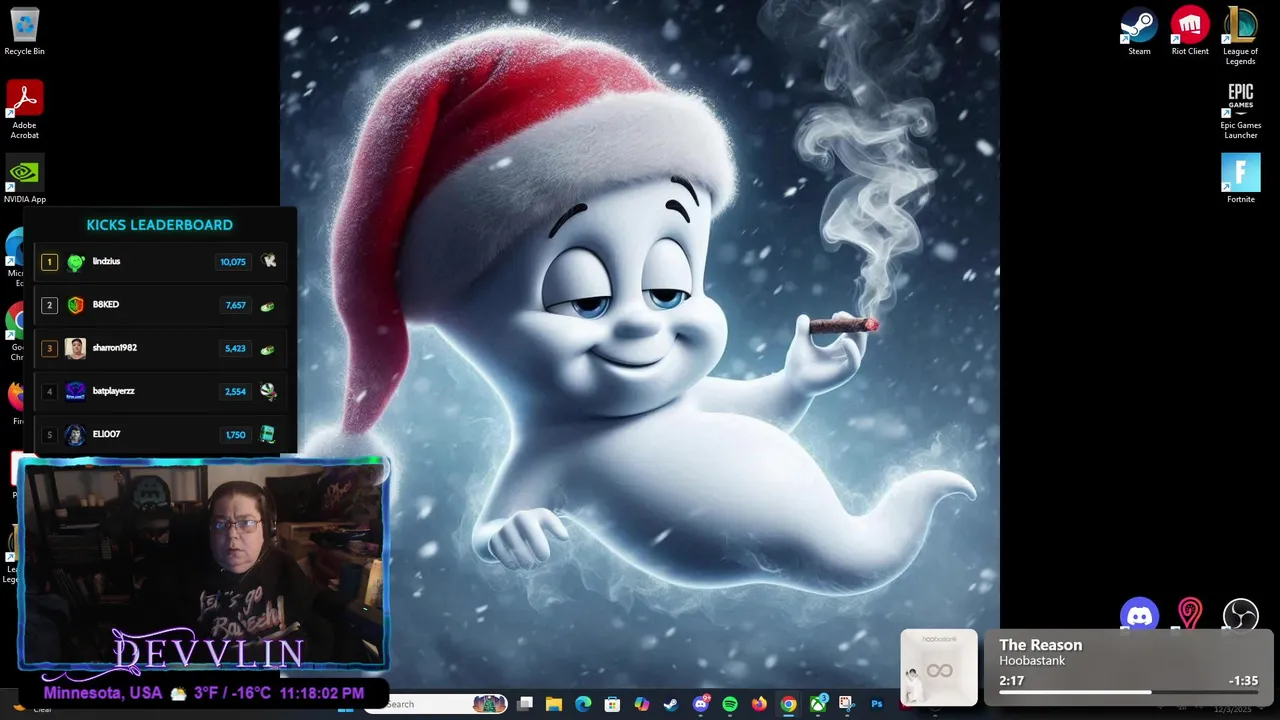This screenshot has width=1280, height=720.
Task: Select leaderboard user "sharron1982"
Action: [114, 348]
